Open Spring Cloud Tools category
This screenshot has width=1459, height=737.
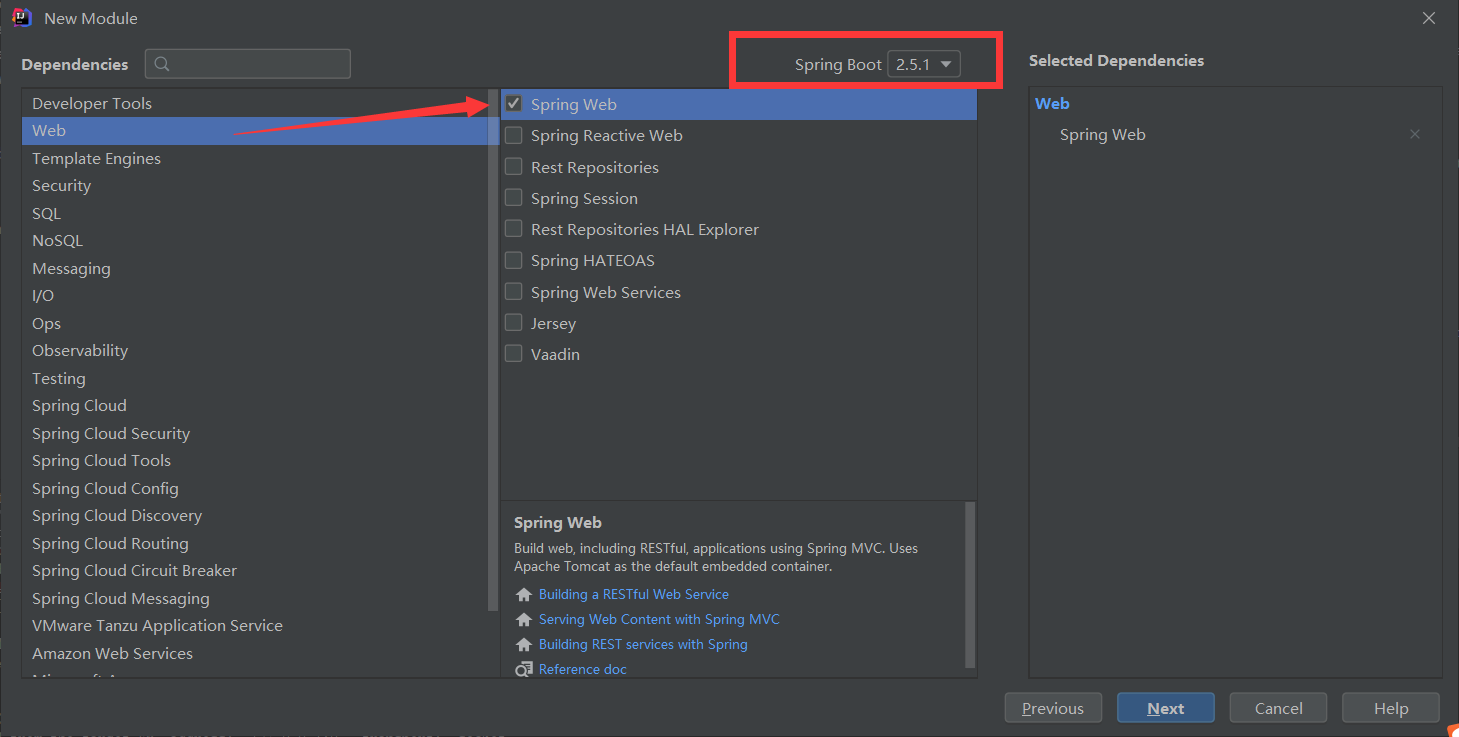(254, 461)
